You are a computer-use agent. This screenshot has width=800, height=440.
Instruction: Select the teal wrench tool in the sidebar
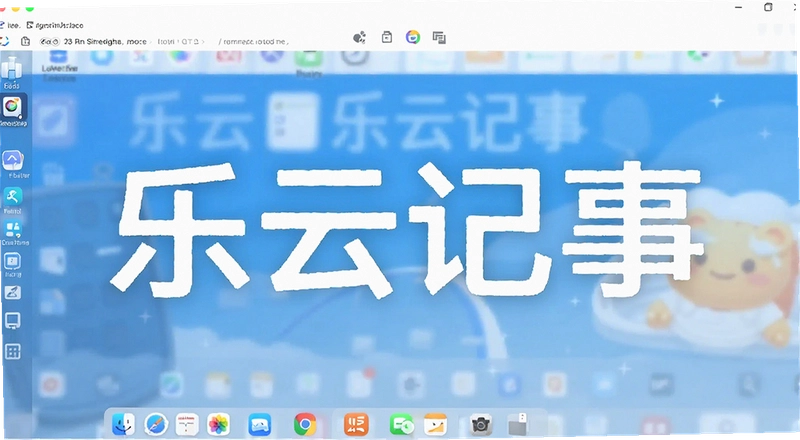click(12, 195)
